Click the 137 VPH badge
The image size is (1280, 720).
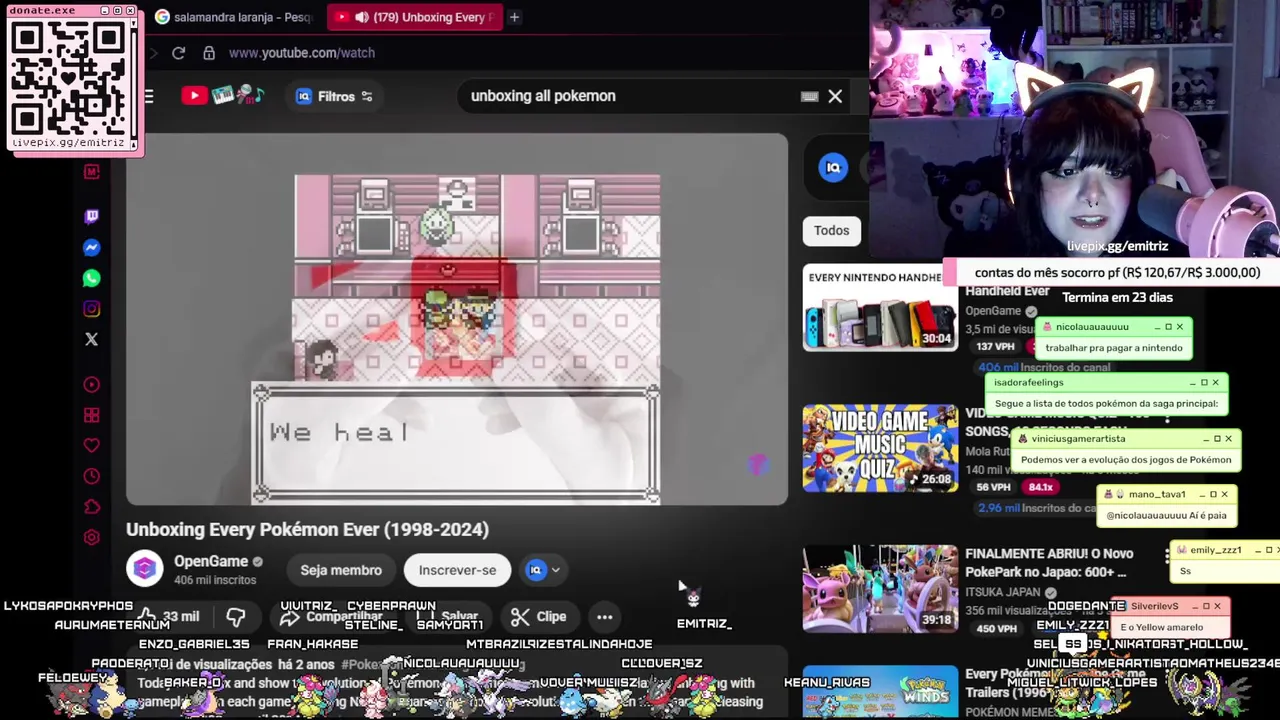point(996,346)
